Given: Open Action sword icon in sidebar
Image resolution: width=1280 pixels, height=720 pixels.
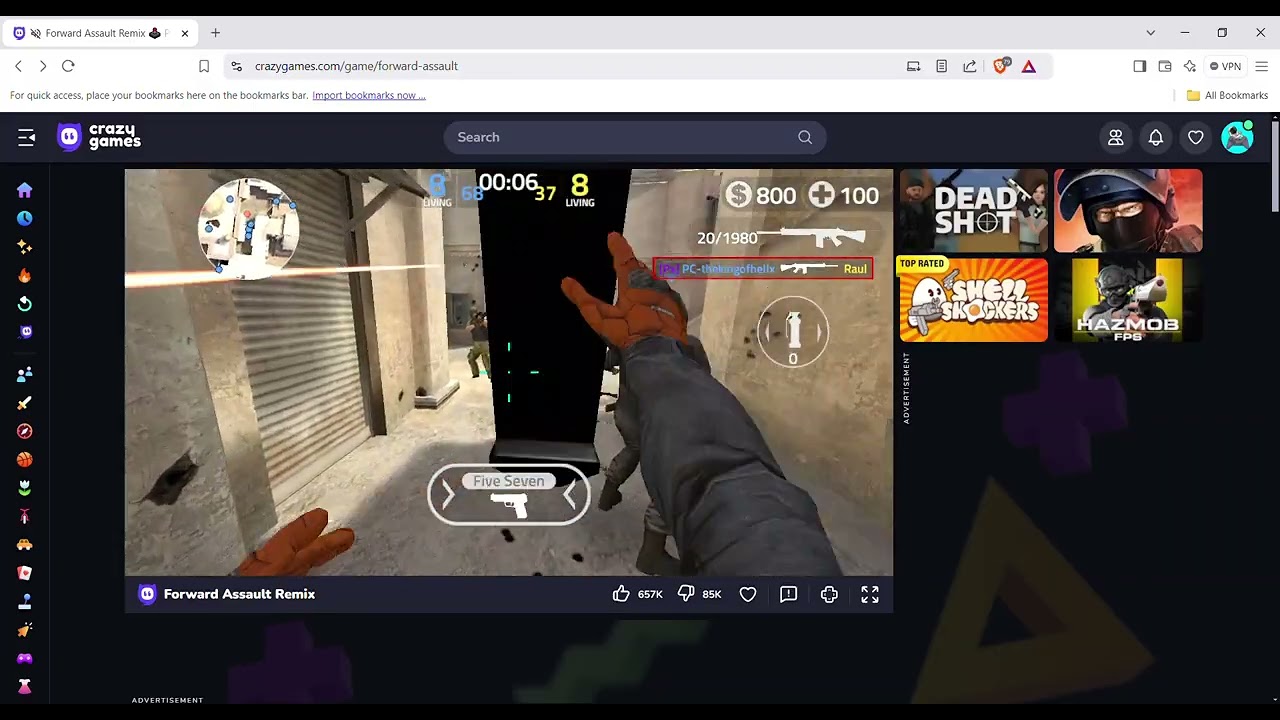Looking at the screenshot, I should point(25,403).
